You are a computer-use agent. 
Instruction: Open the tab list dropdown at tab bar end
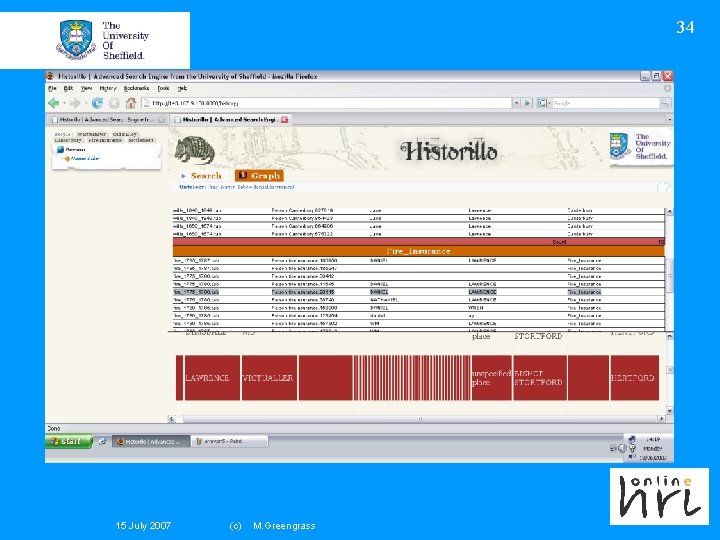point(669,119)
